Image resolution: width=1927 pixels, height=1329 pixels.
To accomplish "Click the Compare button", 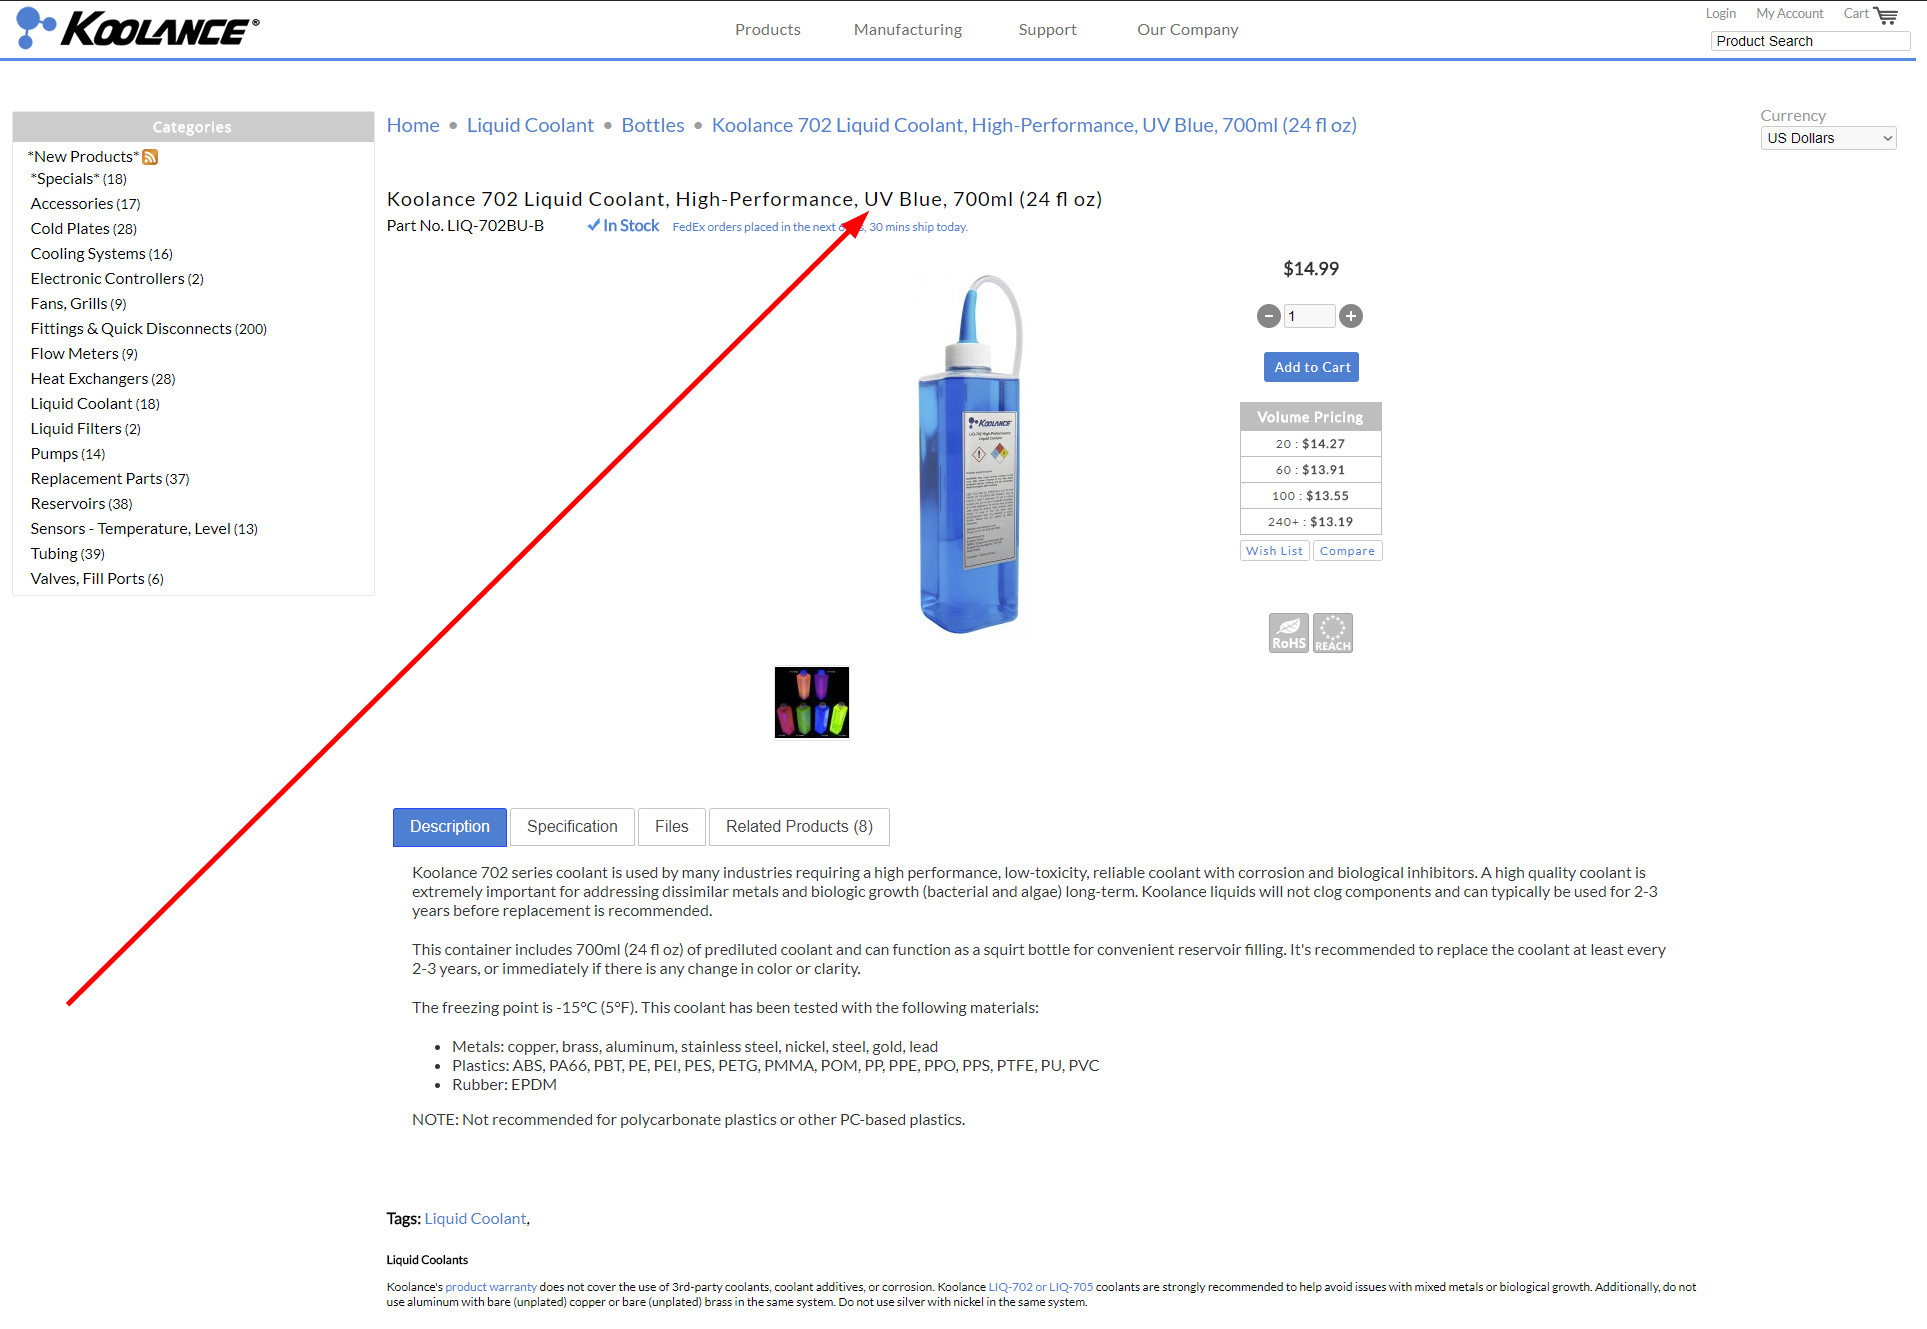I will click(1346, 551).
